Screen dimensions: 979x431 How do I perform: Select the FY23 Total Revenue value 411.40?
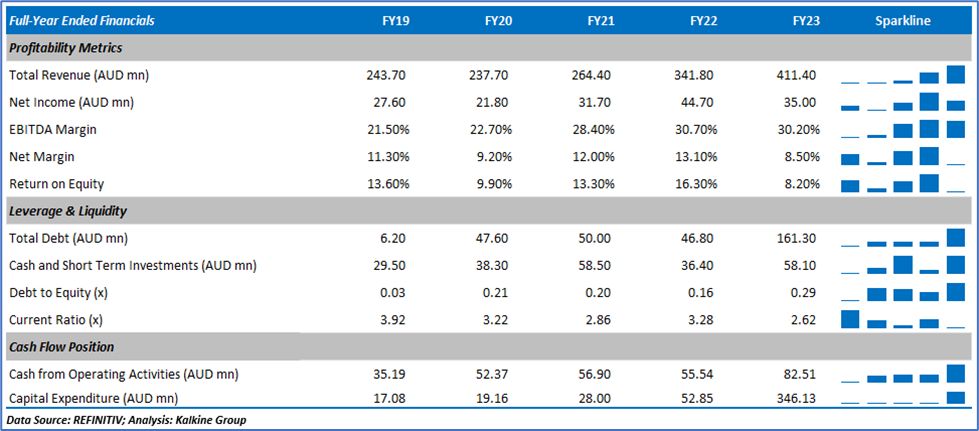(797, 75)
